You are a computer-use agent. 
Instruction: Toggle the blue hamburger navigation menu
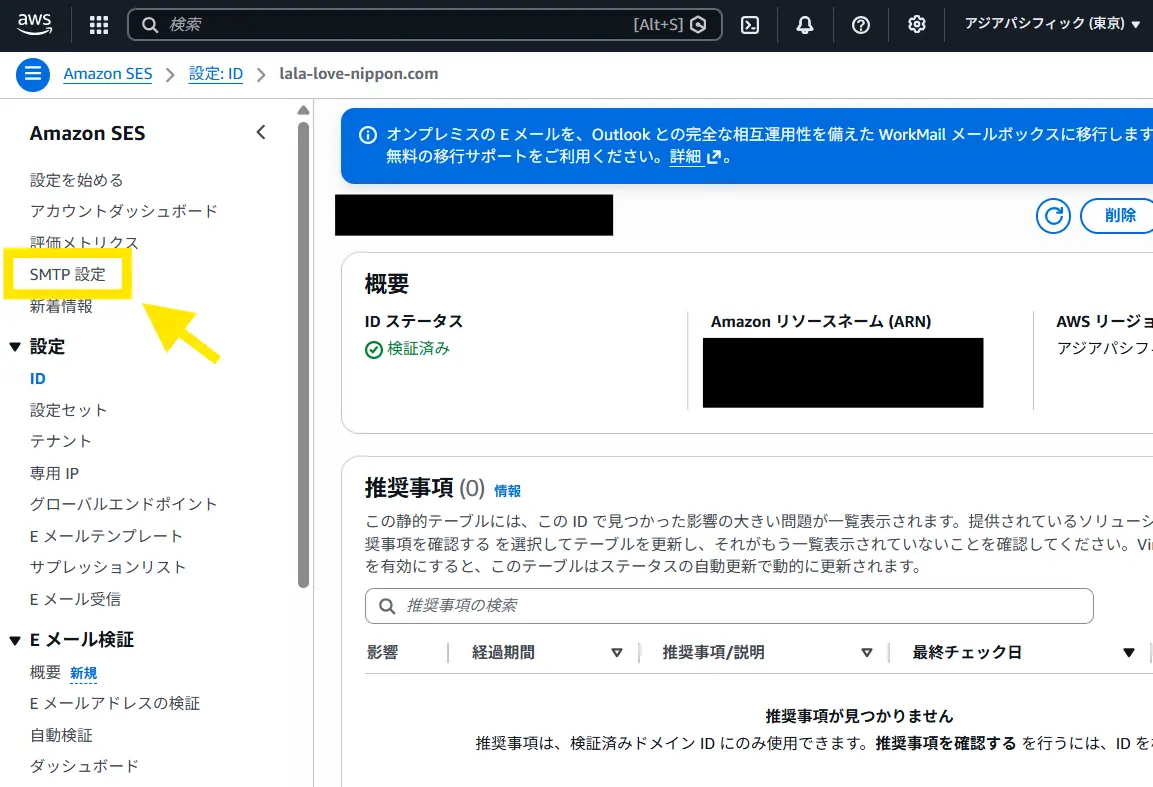tap(32, 74)
